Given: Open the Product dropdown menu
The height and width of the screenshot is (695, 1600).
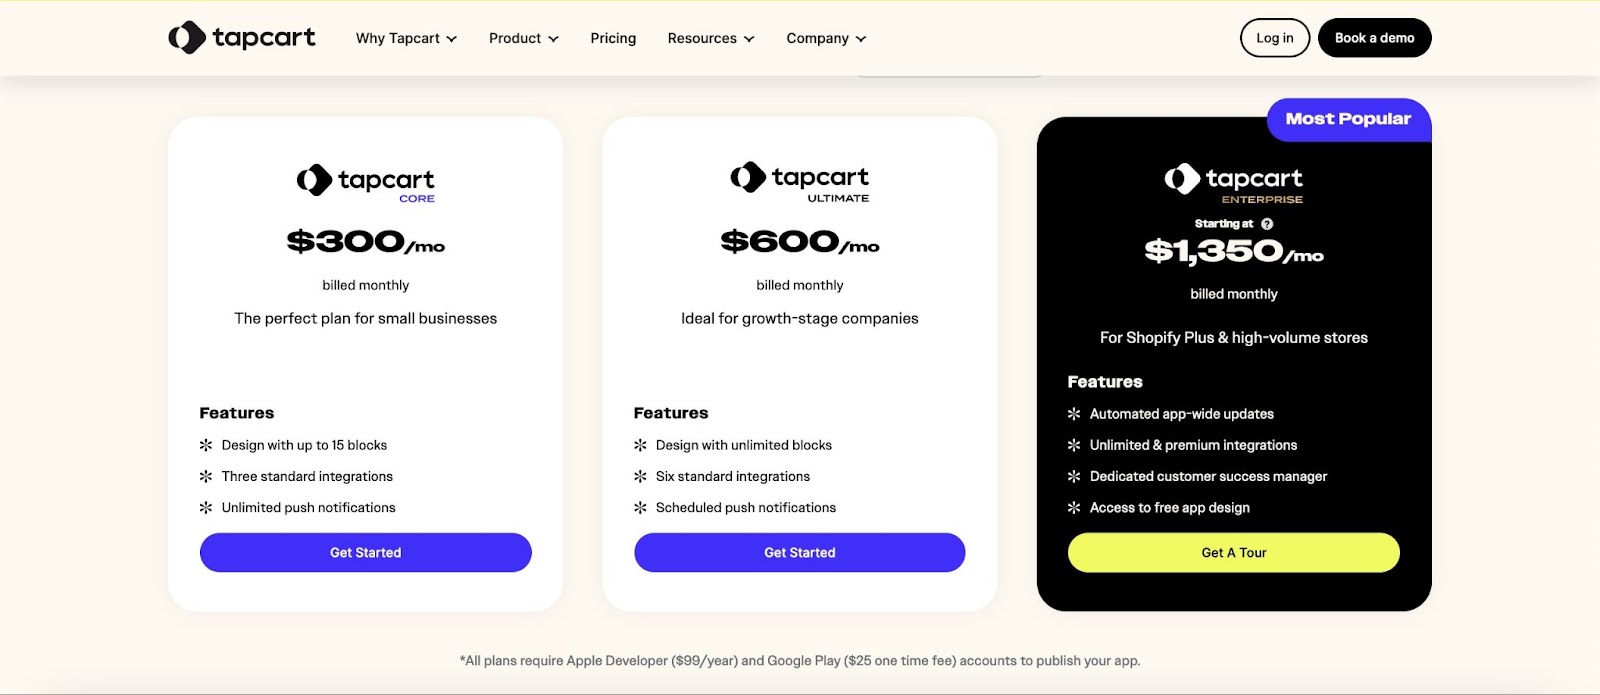Looking at the screenshot, I should point(523,38).
